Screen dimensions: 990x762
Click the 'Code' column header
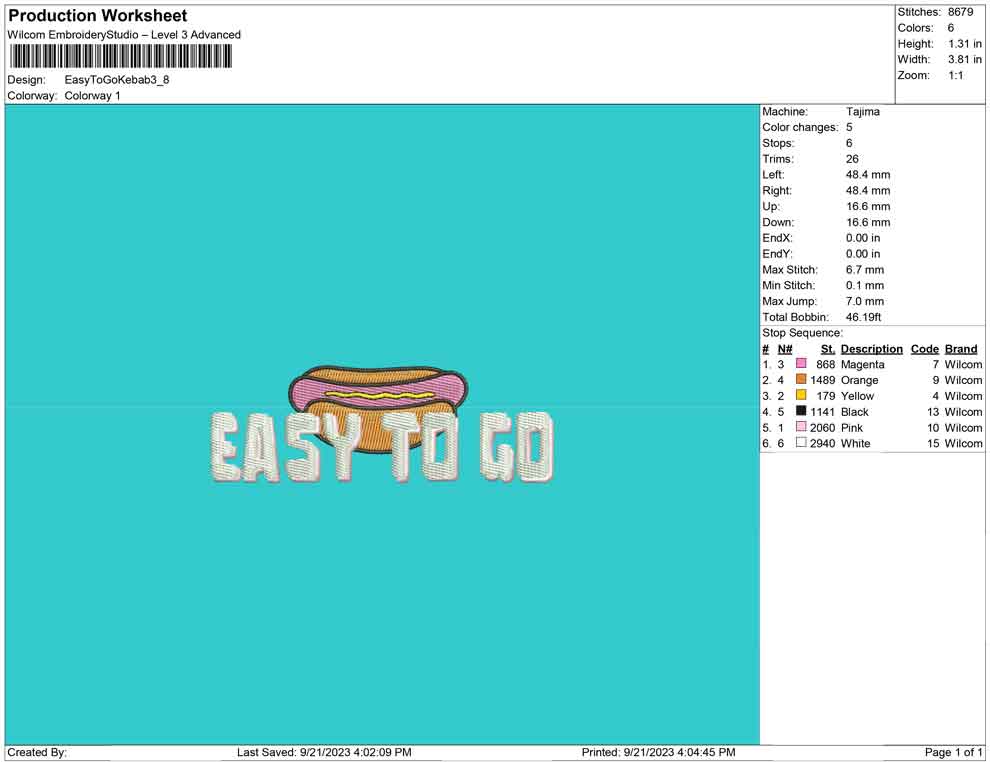[x=925, y=349]
